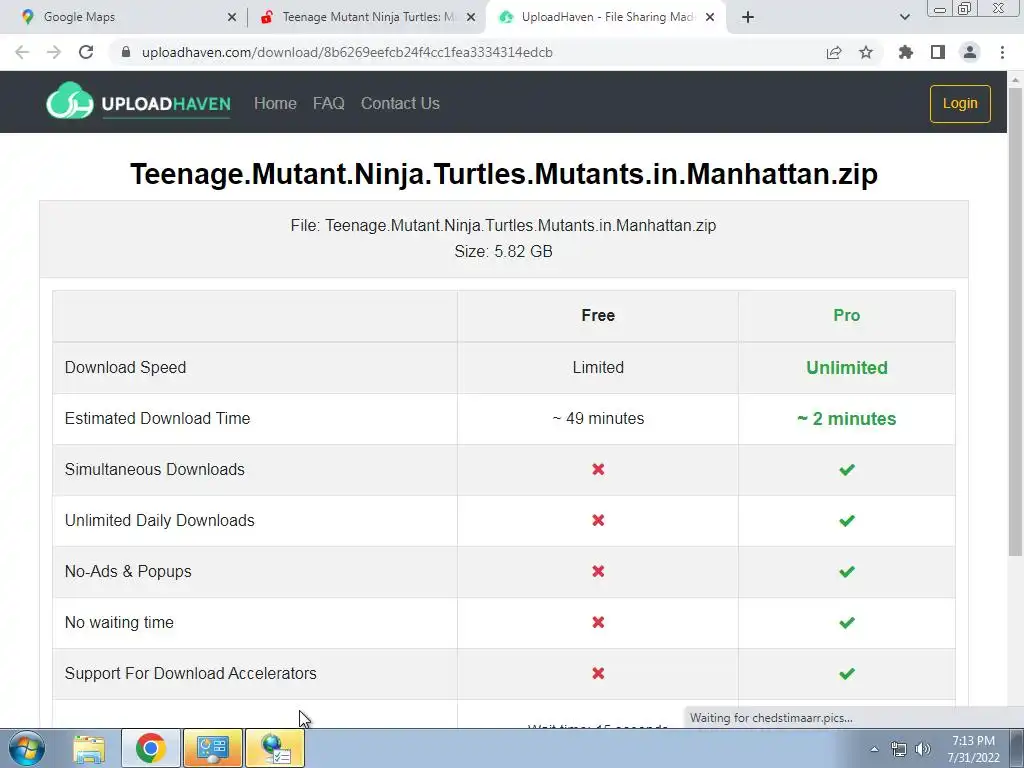Open the Chrome profile avatar
The width and height of the screenshot is (1024, 768).
pos(970,52)
